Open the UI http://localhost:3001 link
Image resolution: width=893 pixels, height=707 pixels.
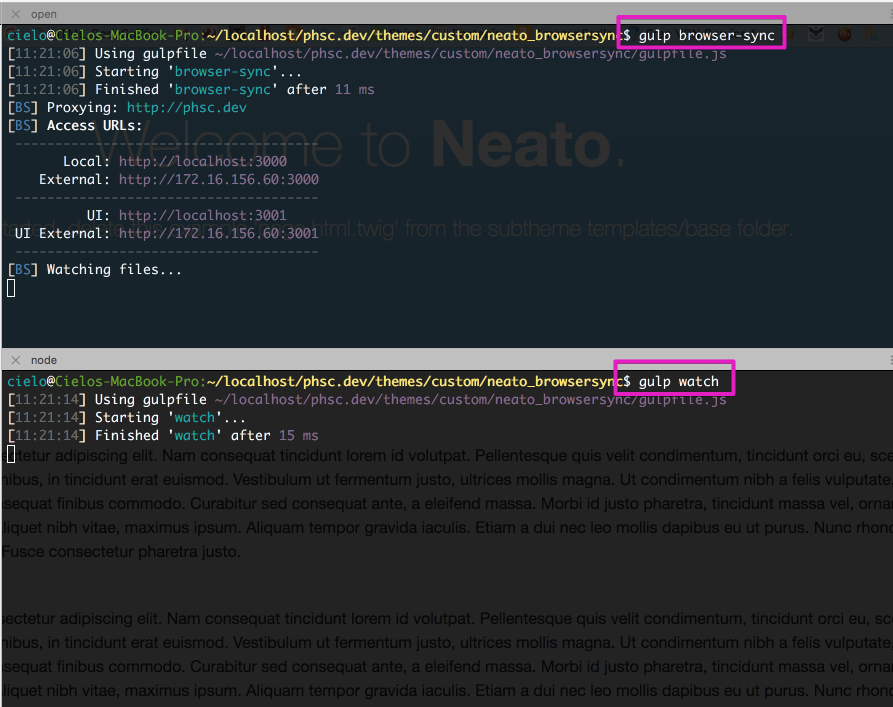tap(202, 215)
